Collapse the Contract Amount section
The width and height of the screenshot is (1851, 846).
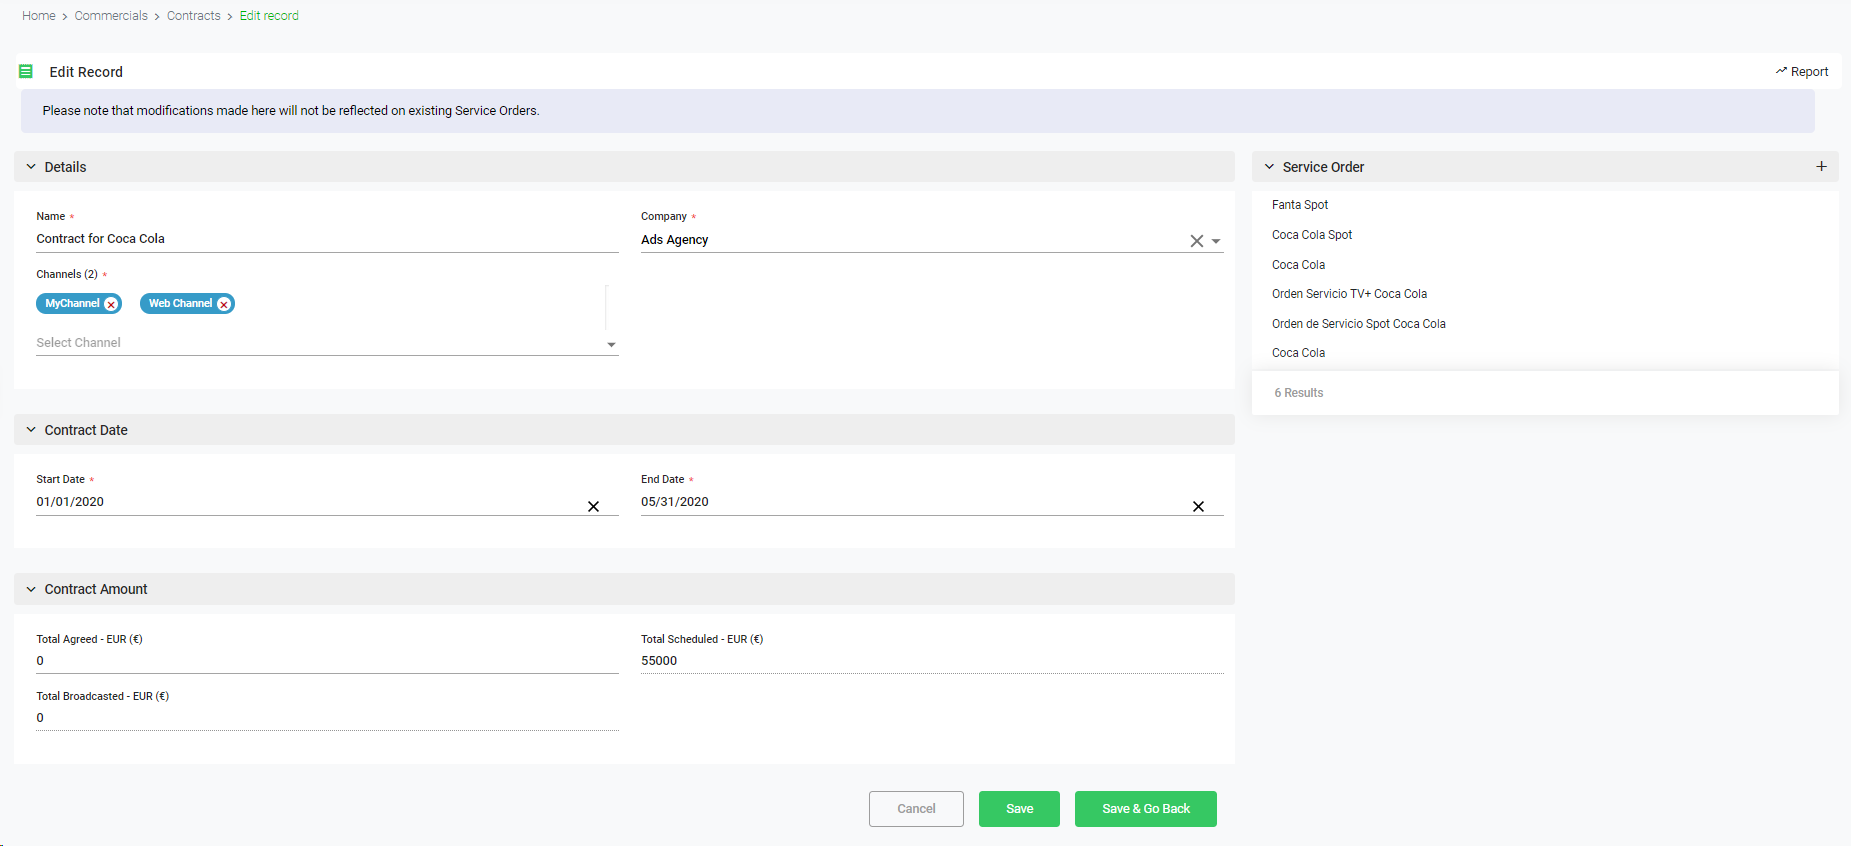tap(31, 589)
